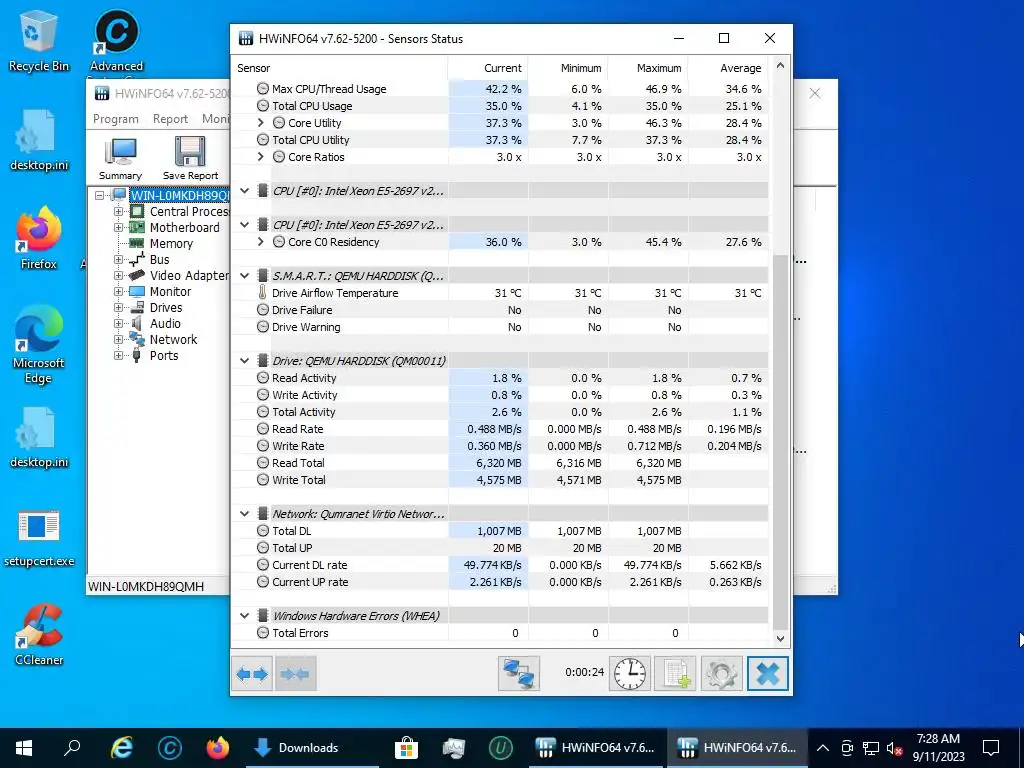Expand Video Adapter tree node

pyautogui.click(x=118, y=276)
